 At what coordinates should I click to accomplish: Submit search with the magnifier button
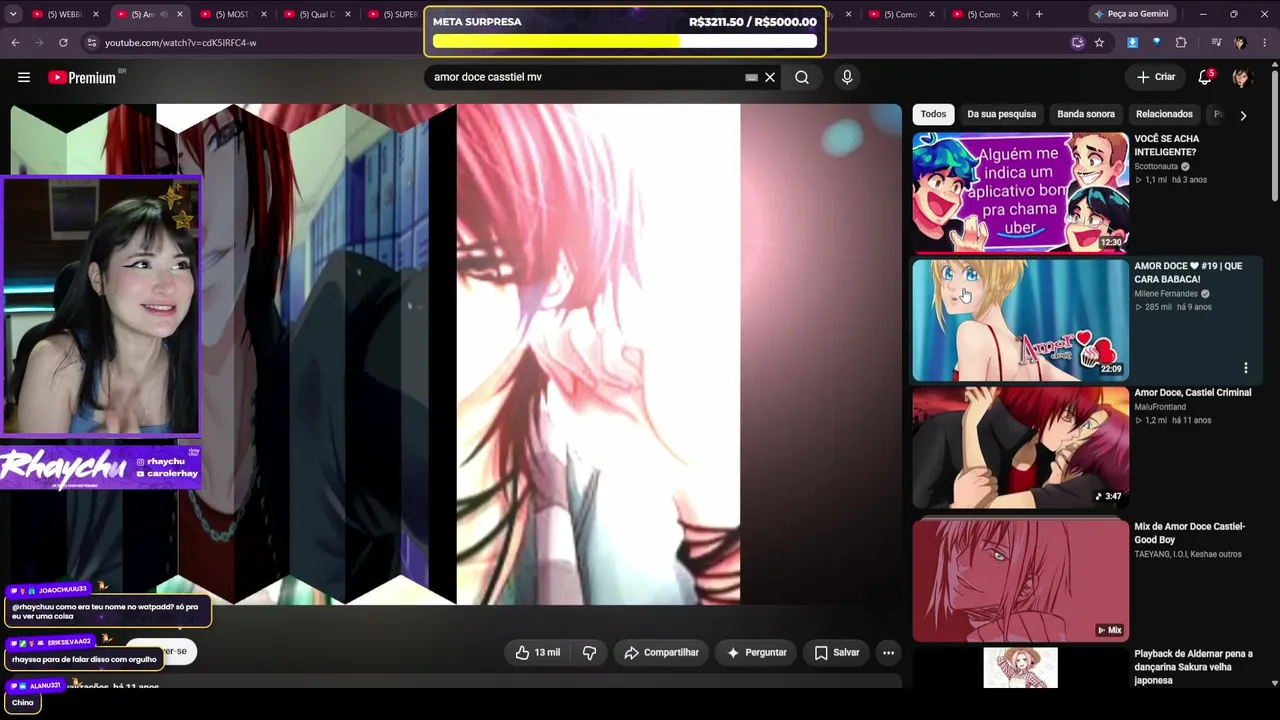[802, 77]
